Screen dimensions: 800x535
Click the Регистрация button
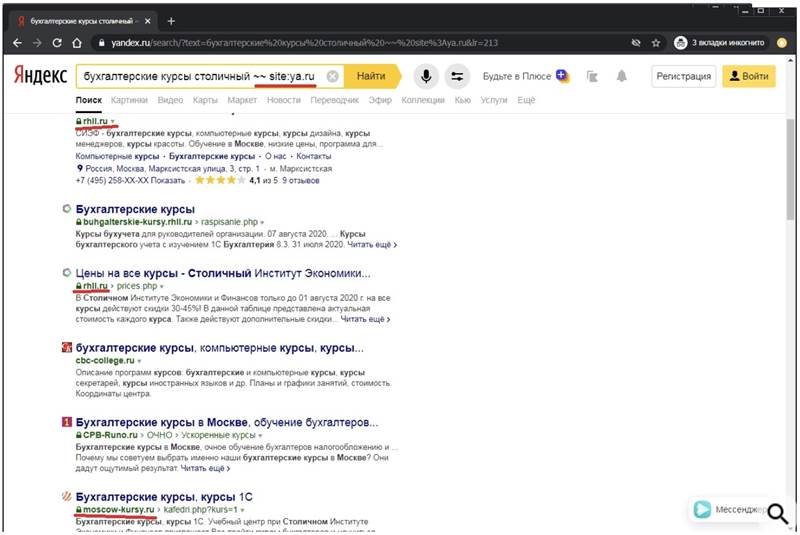[x=684, y=76]
